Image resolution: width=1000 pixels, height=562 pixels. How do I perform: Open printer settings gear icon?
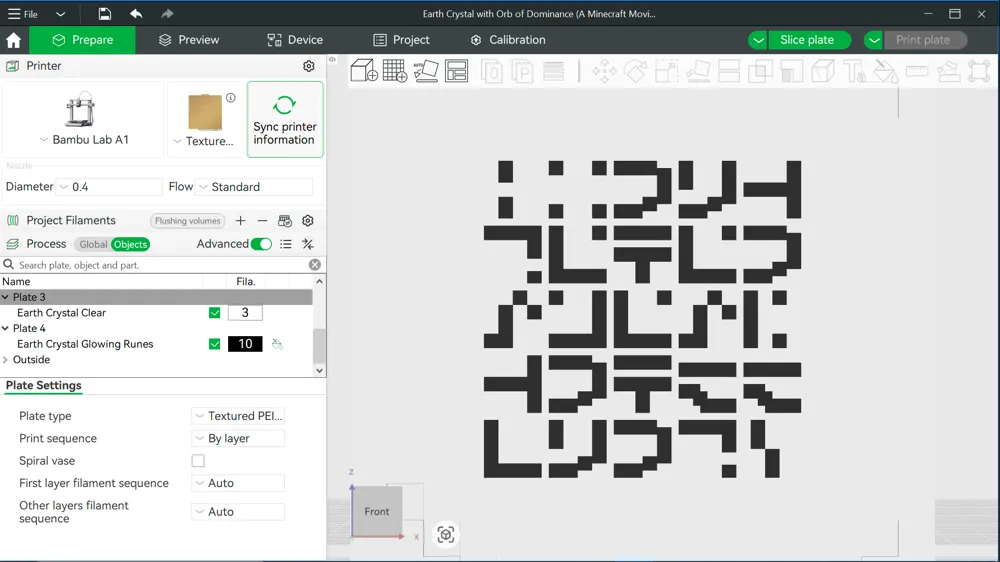click(x=309, y=66)
